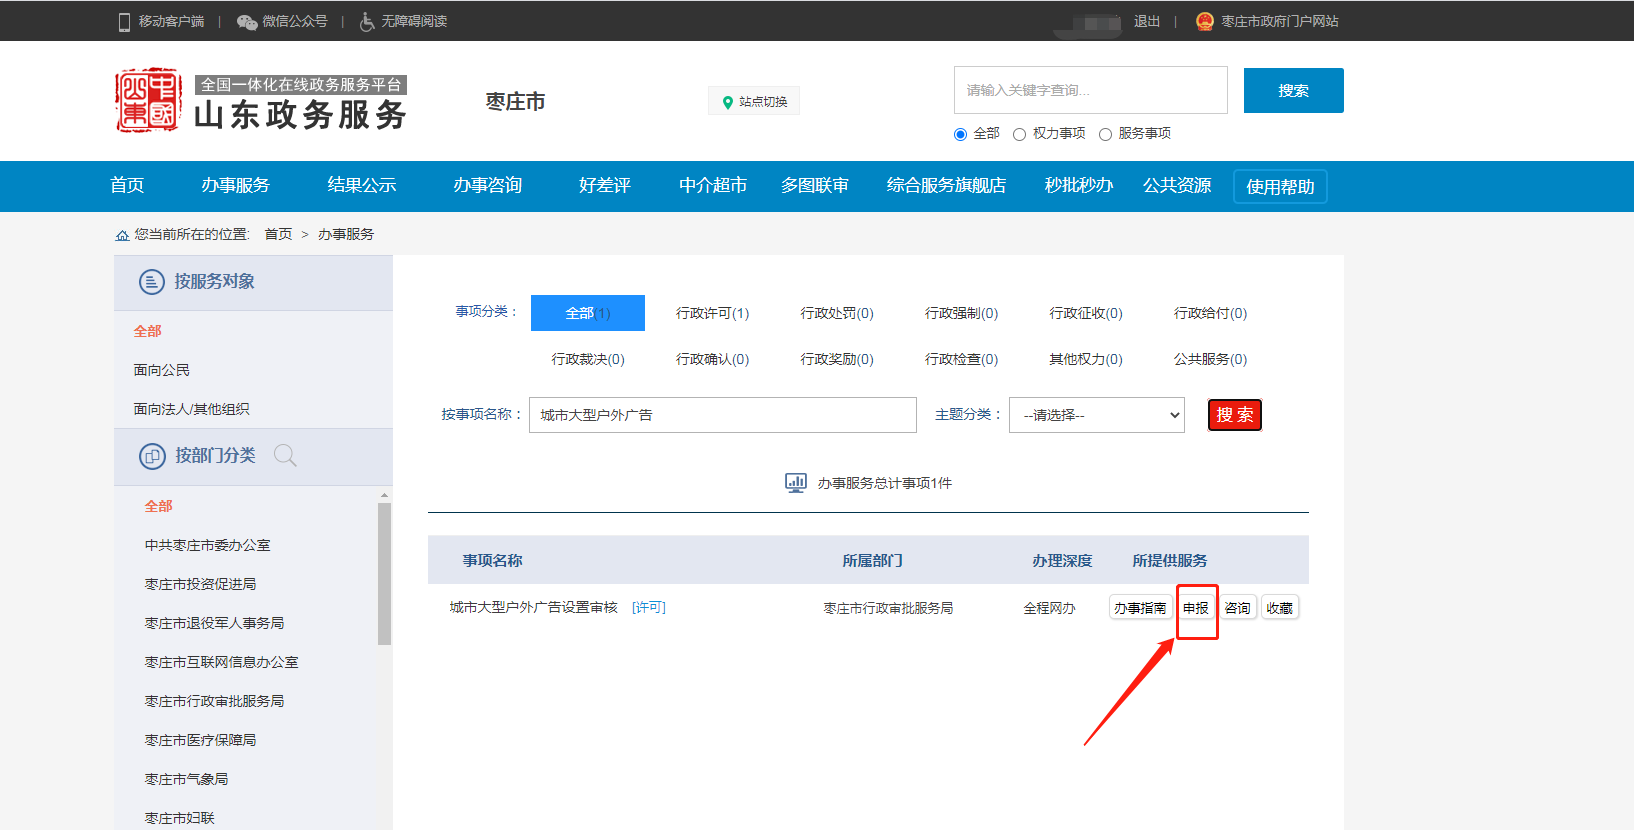Click the 按事项名称 input field
Image resolution: width=1634 pixels, height=830 pixels.
click(x=722, y=415)
